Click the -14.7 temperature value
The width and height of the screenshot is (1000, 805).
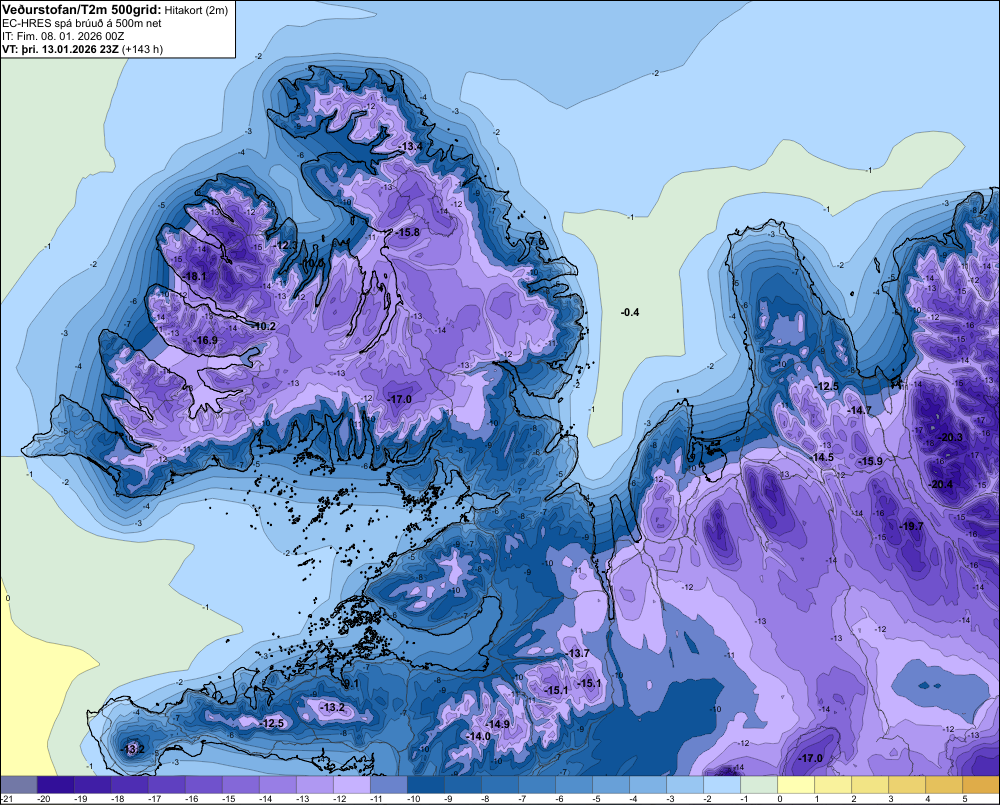point(859,410)
